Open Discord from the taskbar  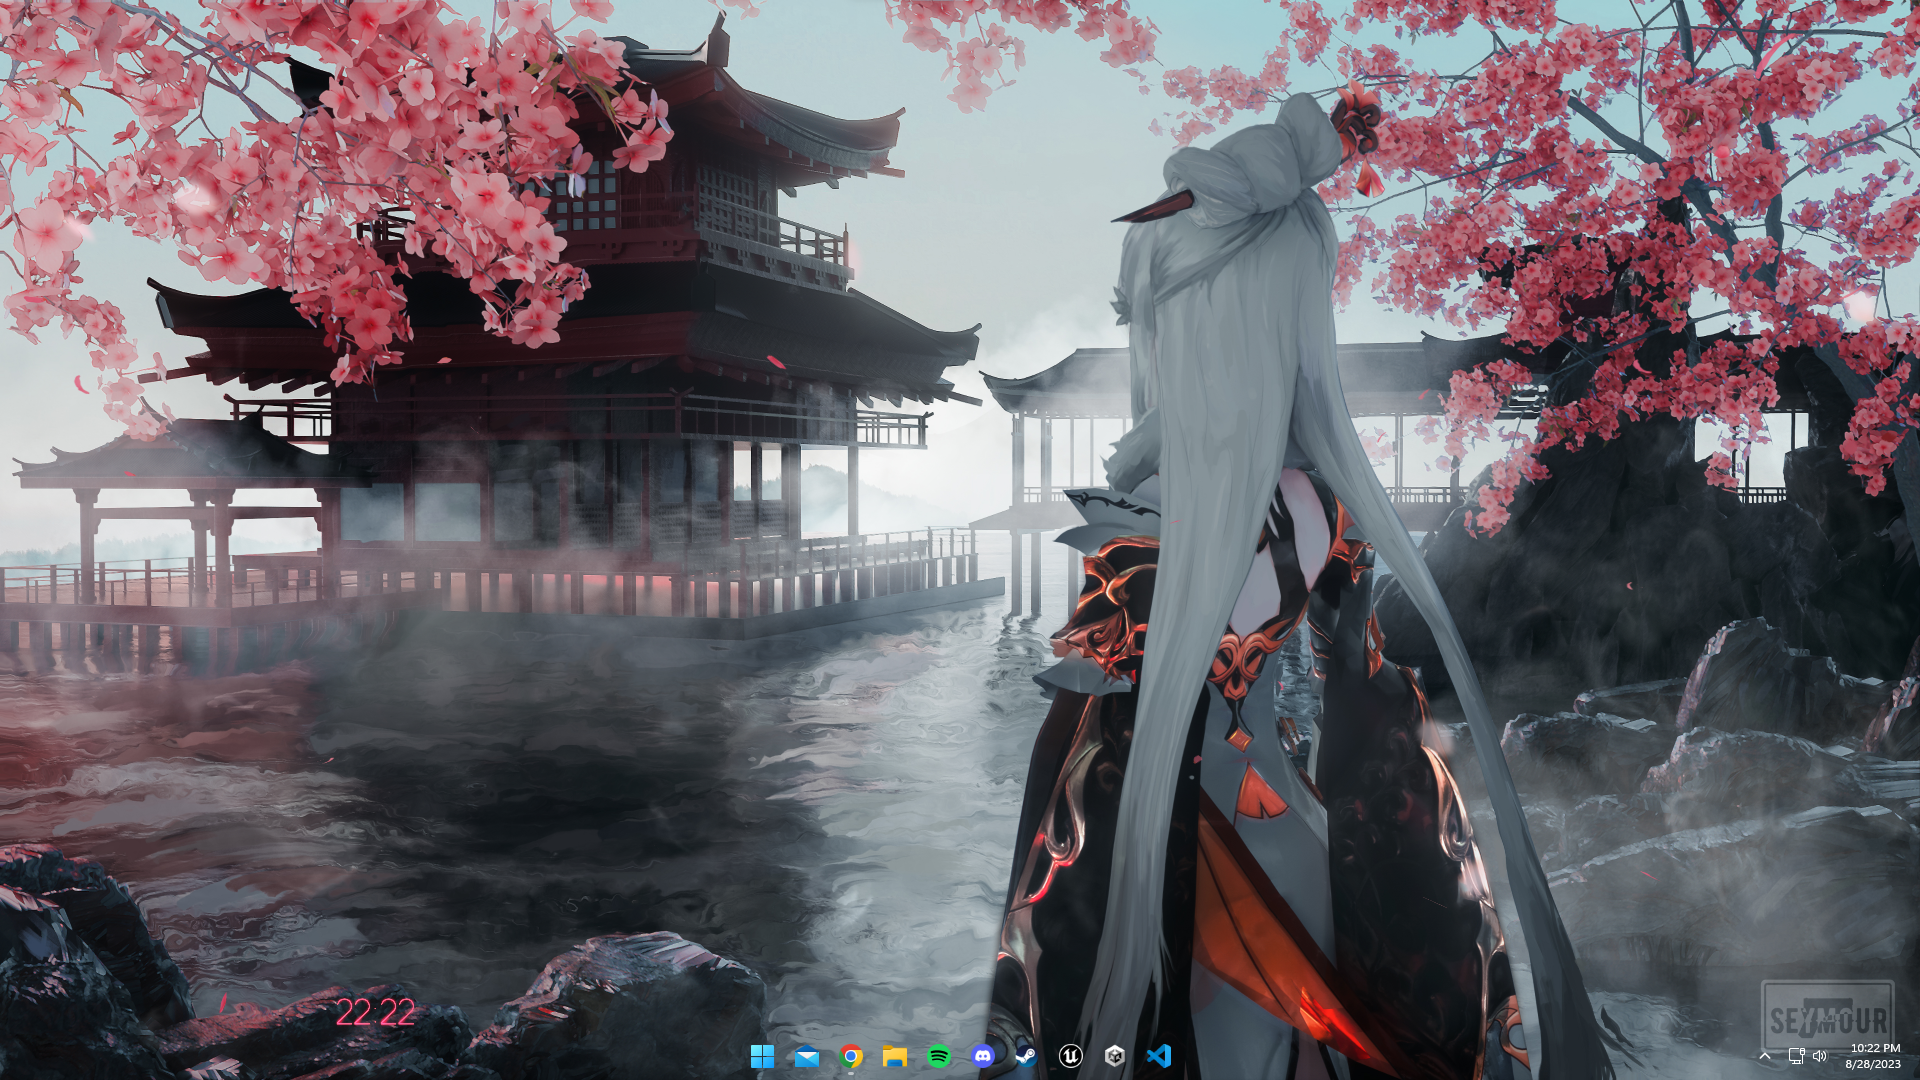[x=983, y=1056]
